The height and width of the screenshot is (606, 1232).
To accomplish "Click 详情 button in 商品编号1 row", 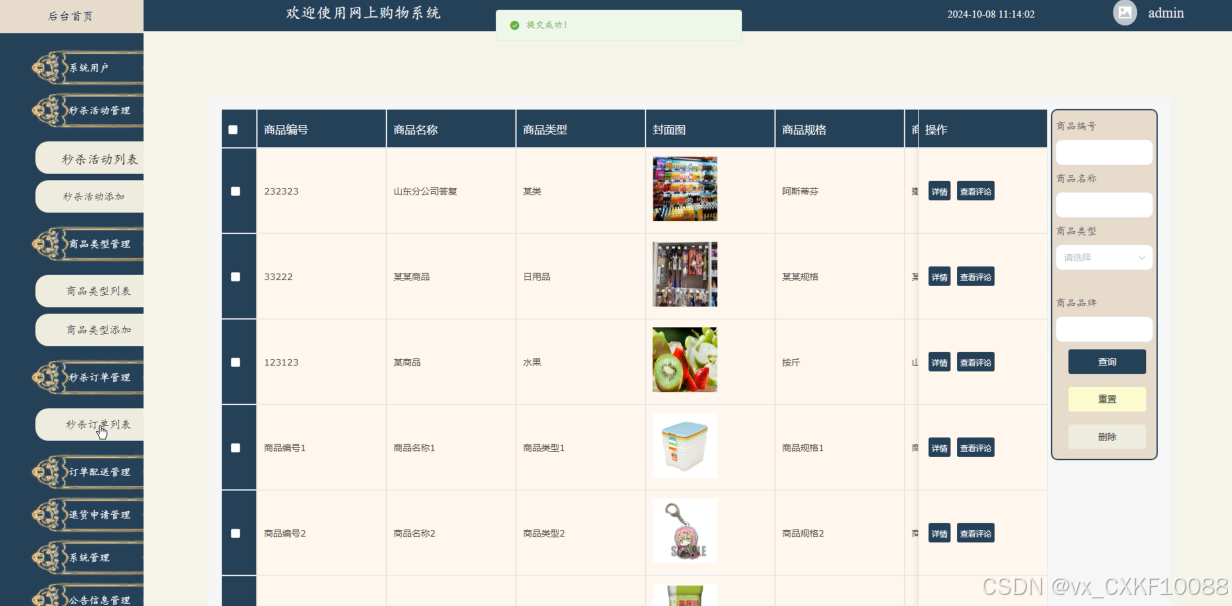I will [939, 447].
